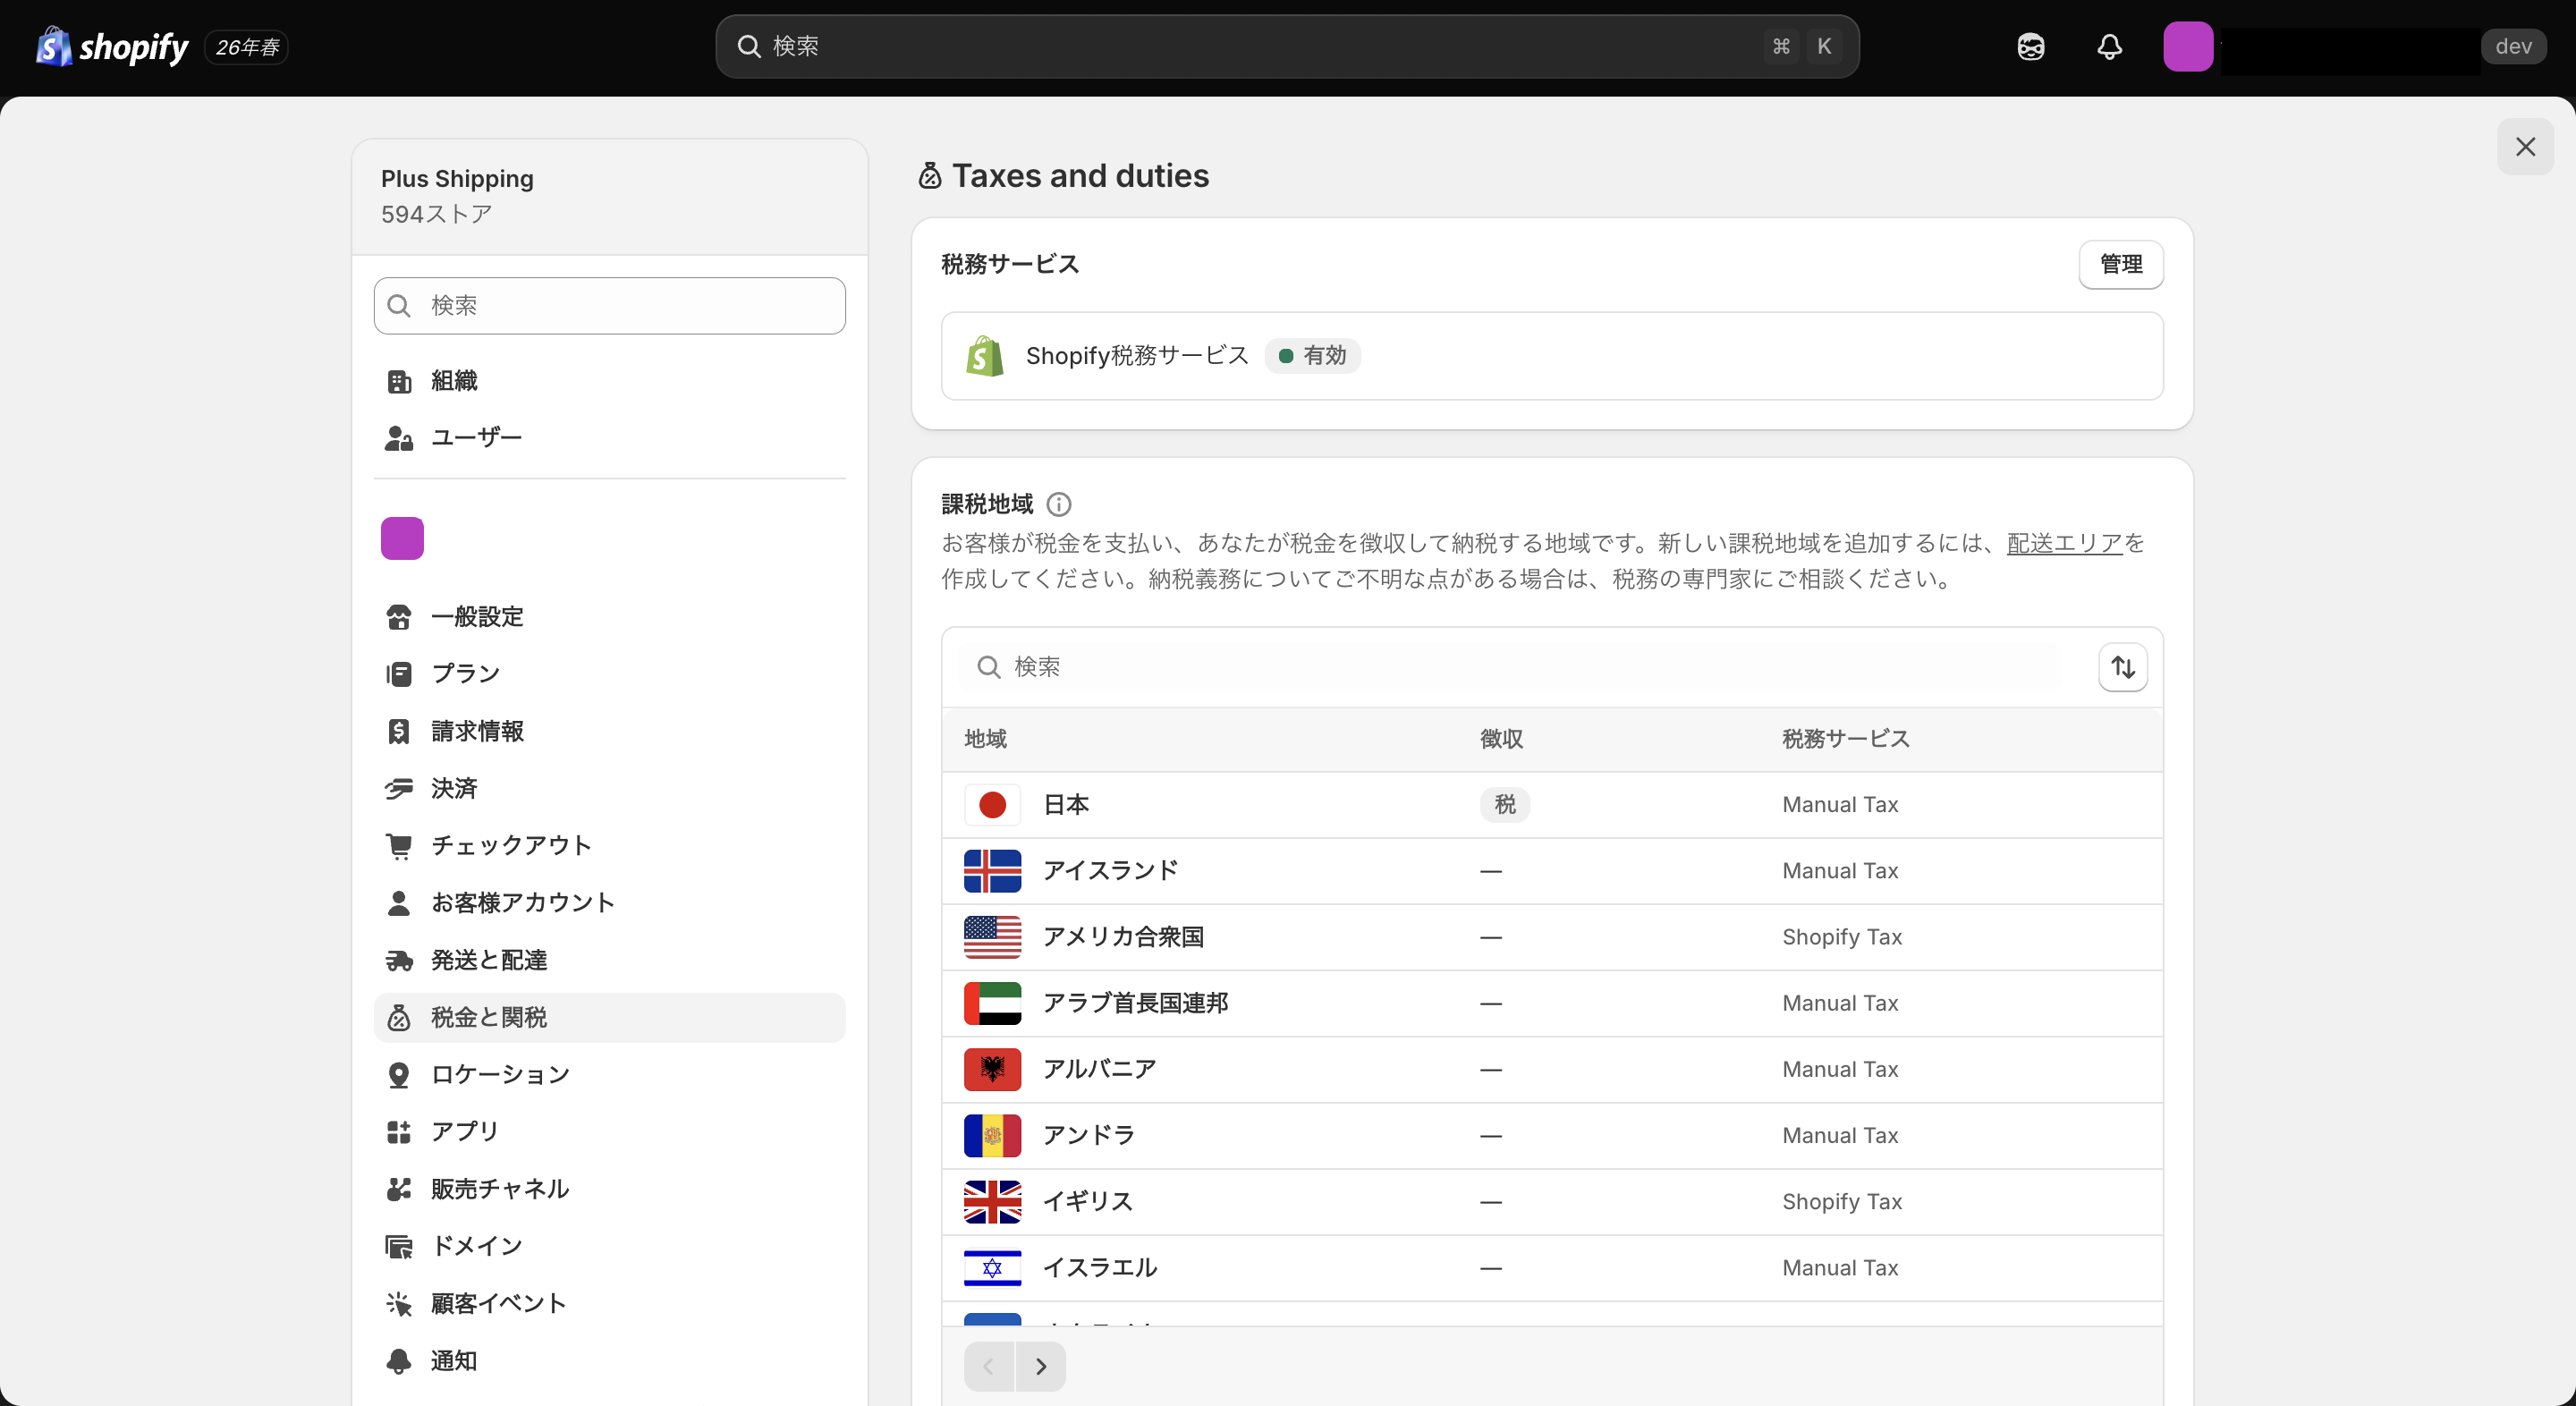Open the イギリス region row

coord(1552,1202)
